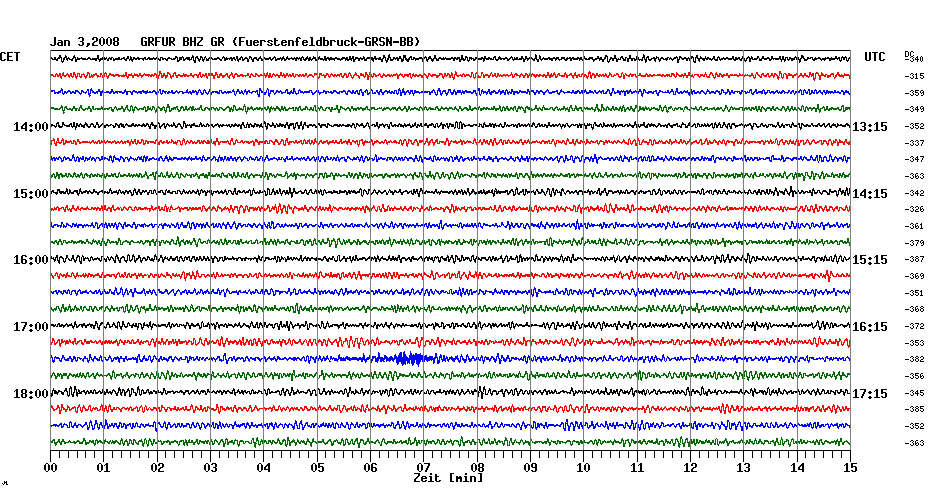The width and height of the screenshot is (930, 494).
Task: Select the DC offset value -379
Action: point(914,243)
